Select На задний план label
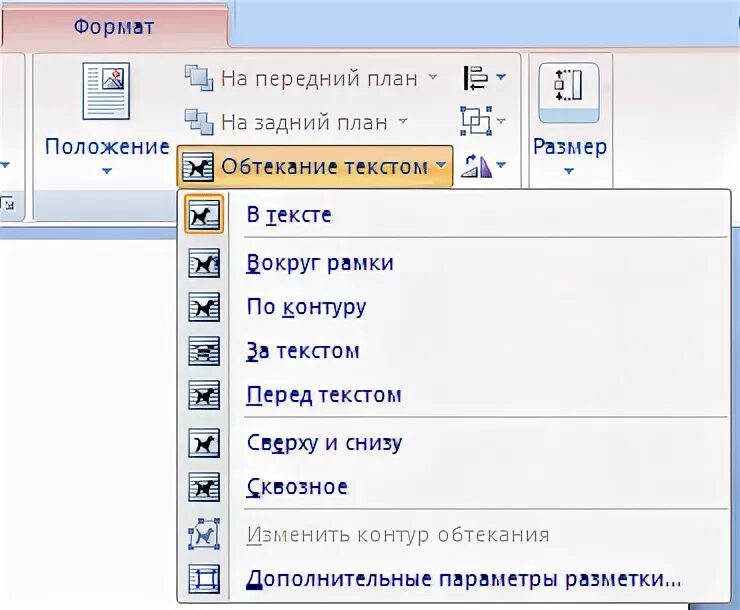 pos(304,123)
